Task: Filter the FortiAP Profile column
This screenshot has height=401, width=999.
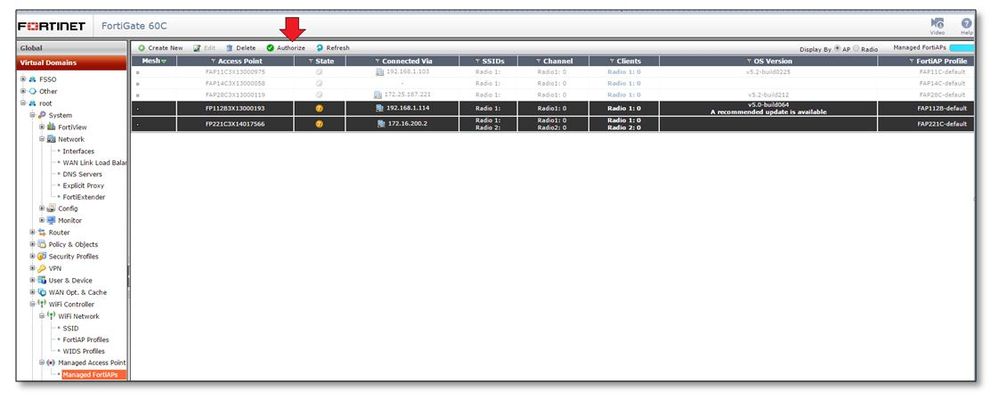Action: pyautogui.click(x=912, y=61)
